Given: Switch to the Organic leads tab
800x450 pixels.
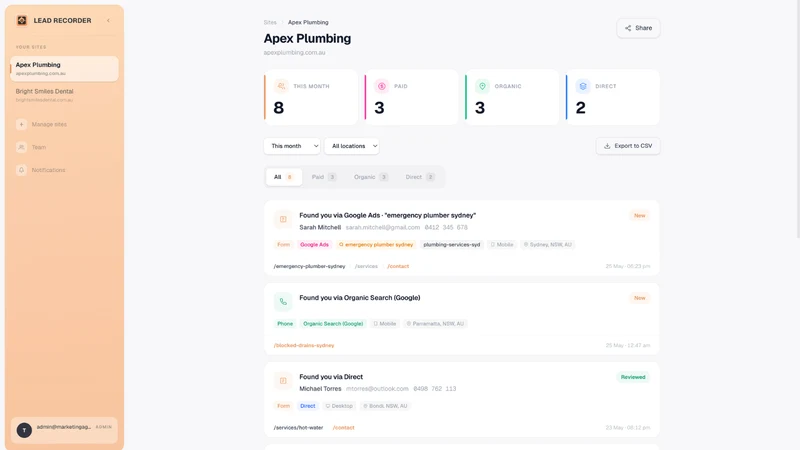Looking at the screenshot, I should coord(371,177).
